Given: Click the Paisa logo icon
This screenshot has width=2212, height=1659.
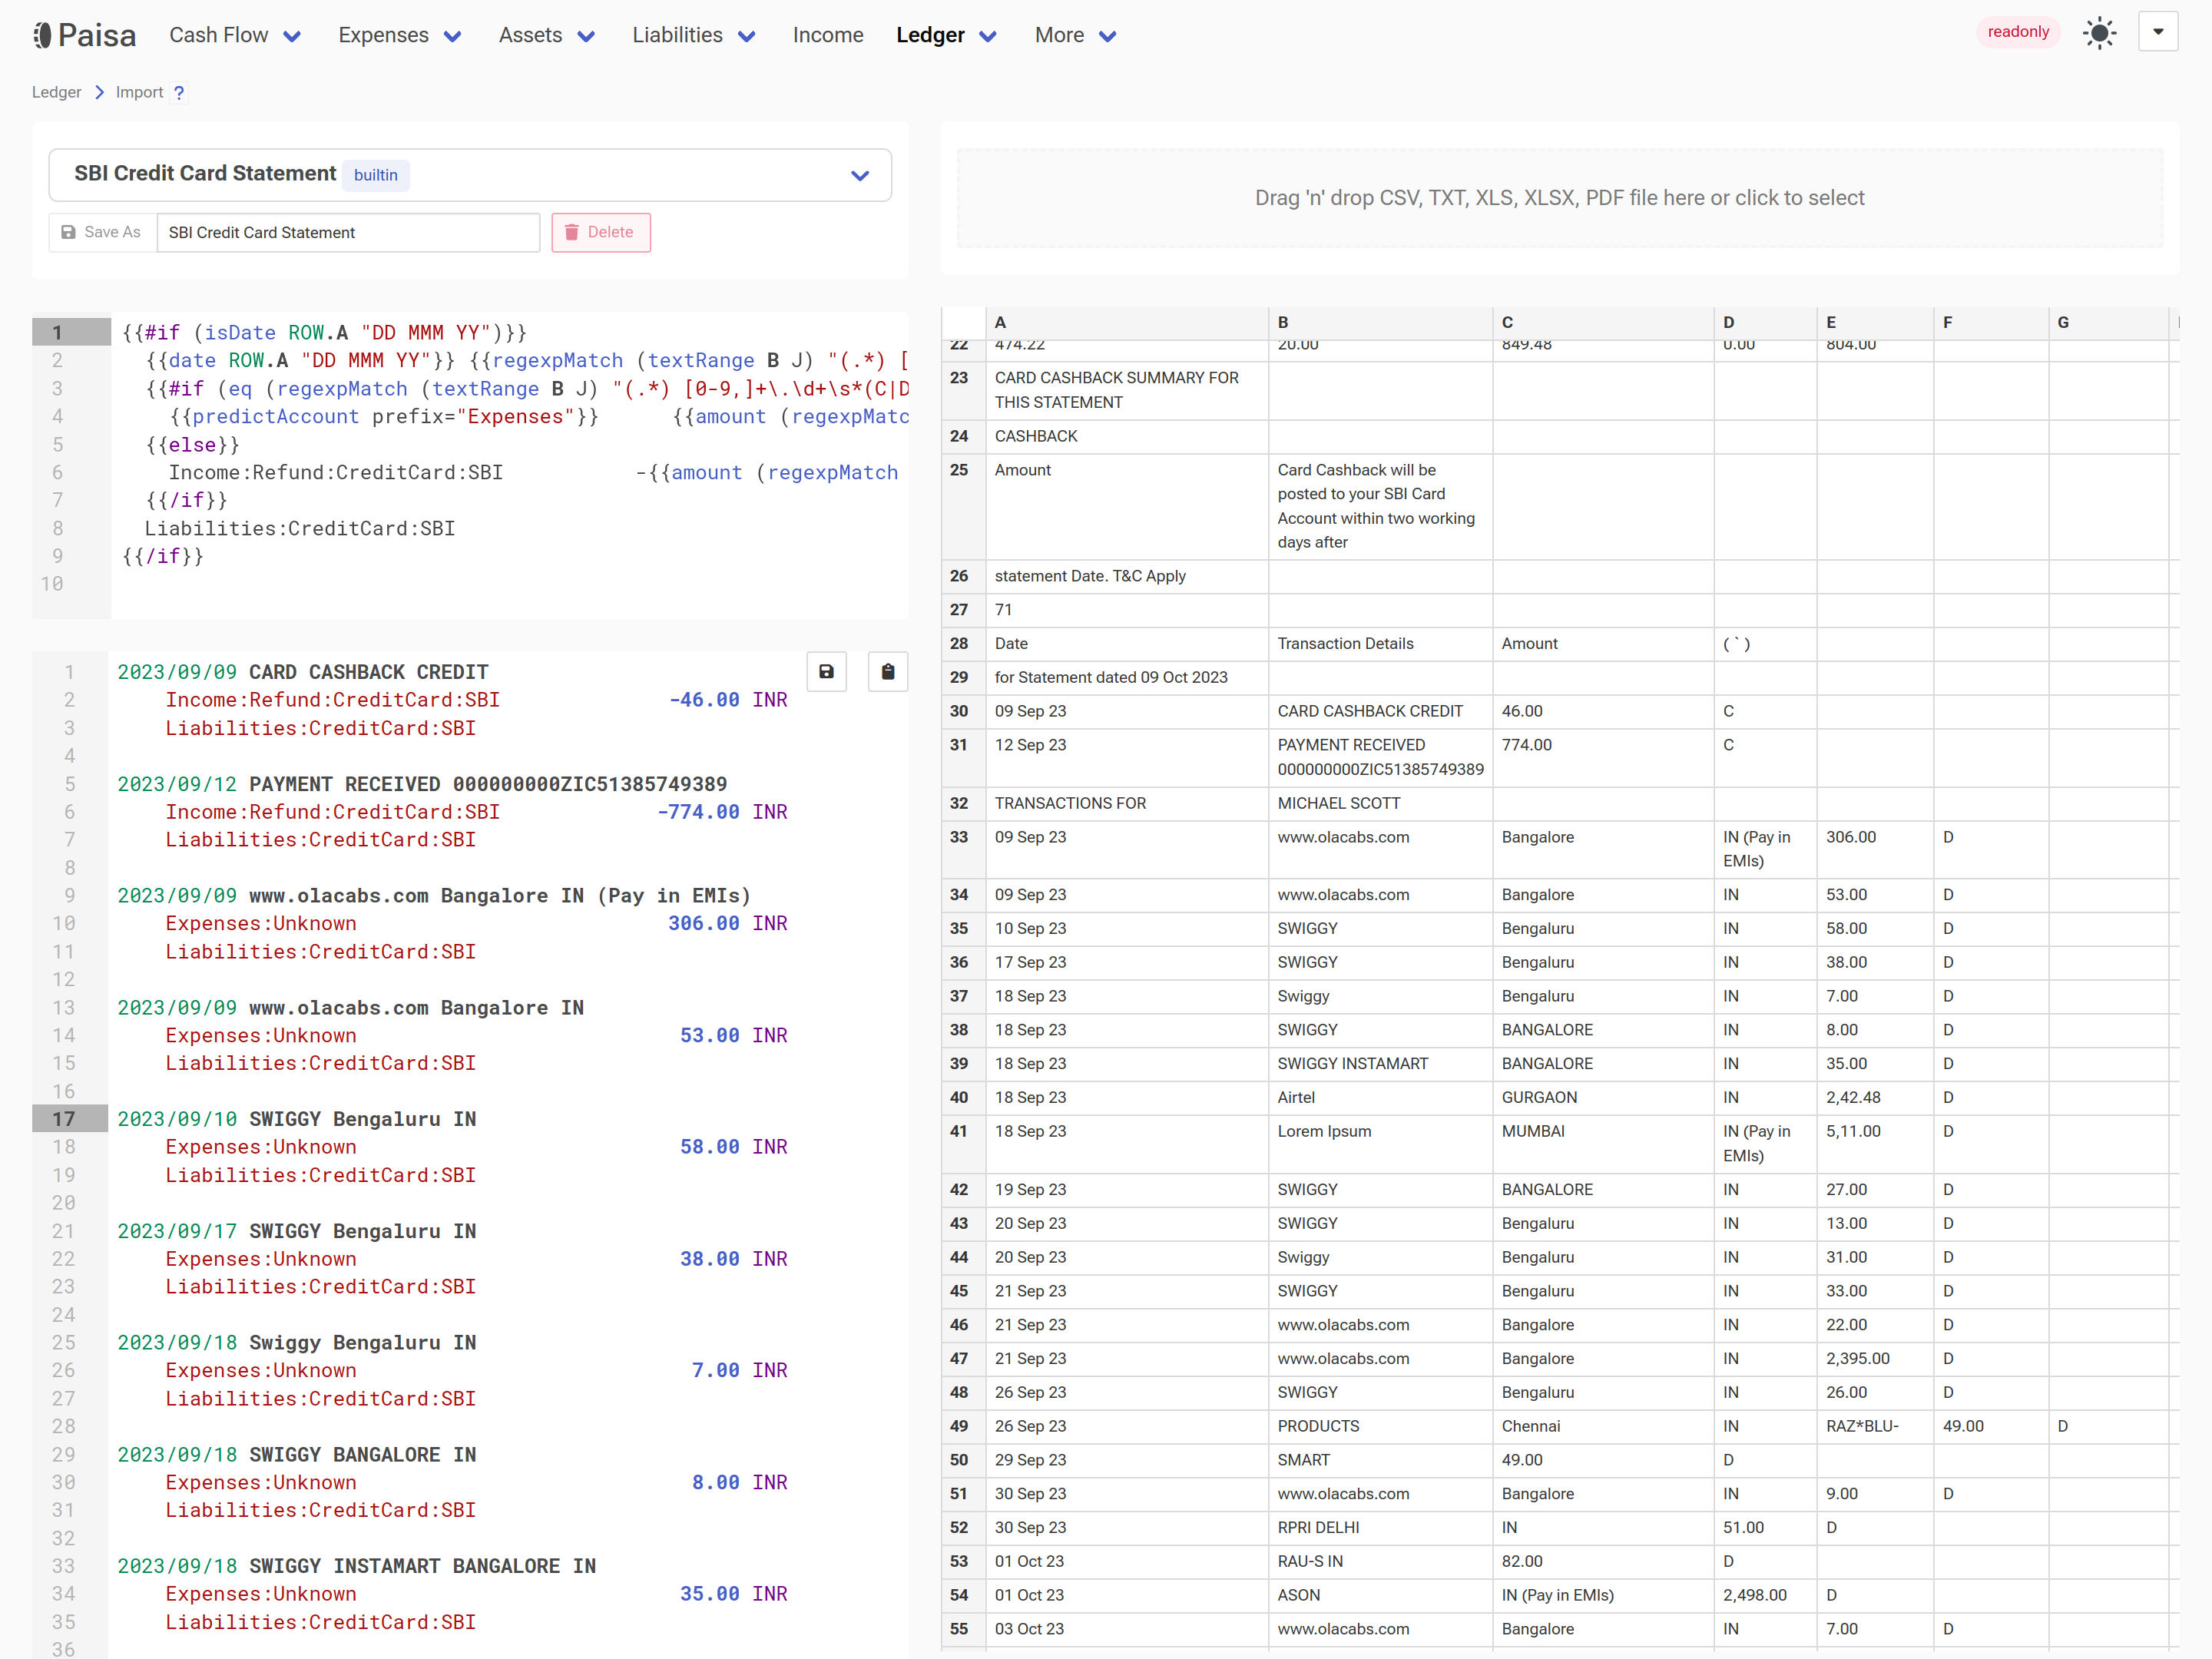Looking at the screenshot, I should point(42,35).
